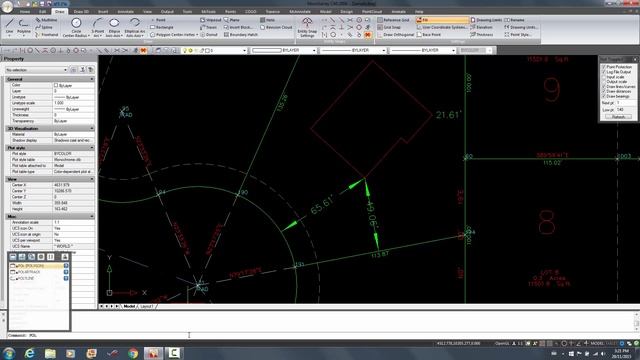Open the Polygon Center-Vertex dropdown arrow
Screen dimensions: 640x360
[197, 35]
